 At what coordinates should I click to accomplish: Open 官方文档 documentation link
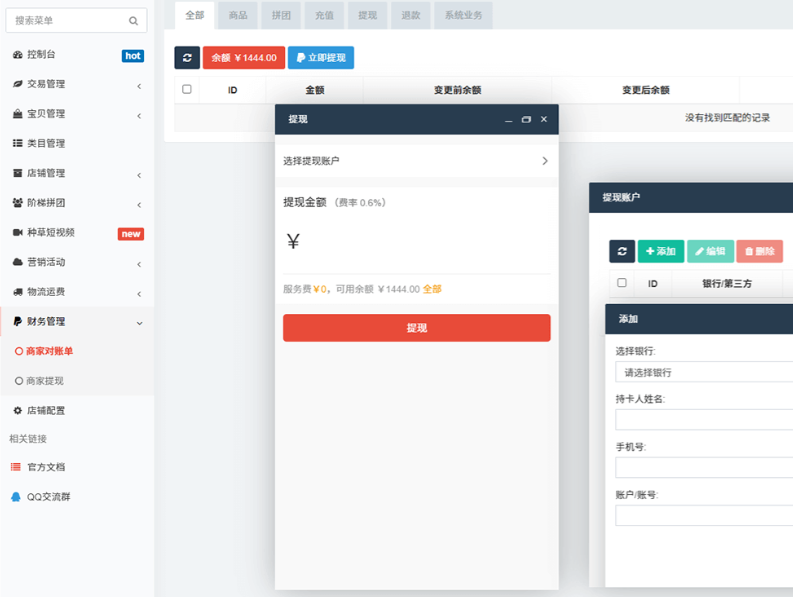point(45,467)
